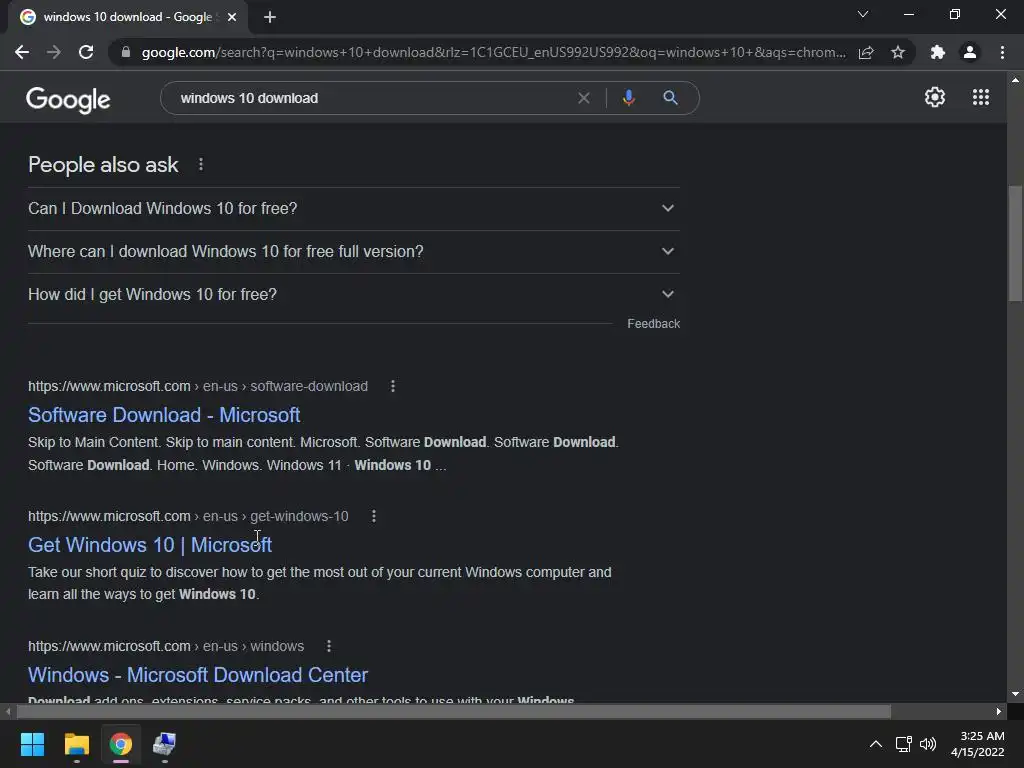
Task: Click the Google logo
Action: click(x=68, y=100)
